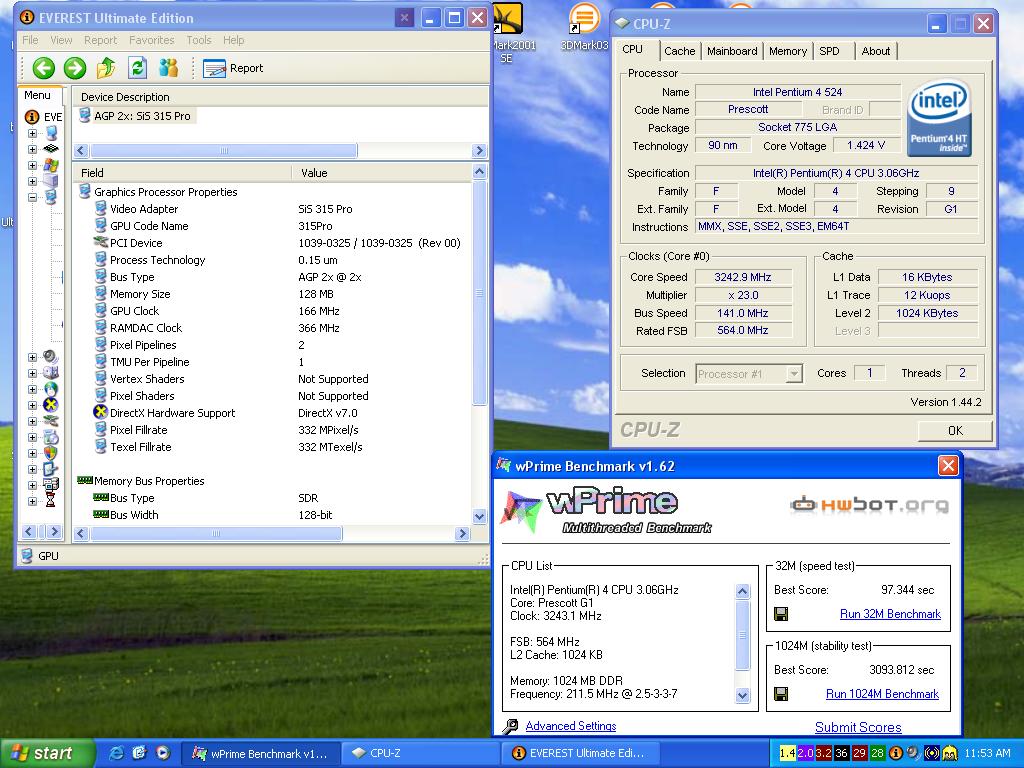The width and height of the screenshot is (1024, 768).
Task: Click the Run 32M Benchmark link
Action: pos(890,614)
